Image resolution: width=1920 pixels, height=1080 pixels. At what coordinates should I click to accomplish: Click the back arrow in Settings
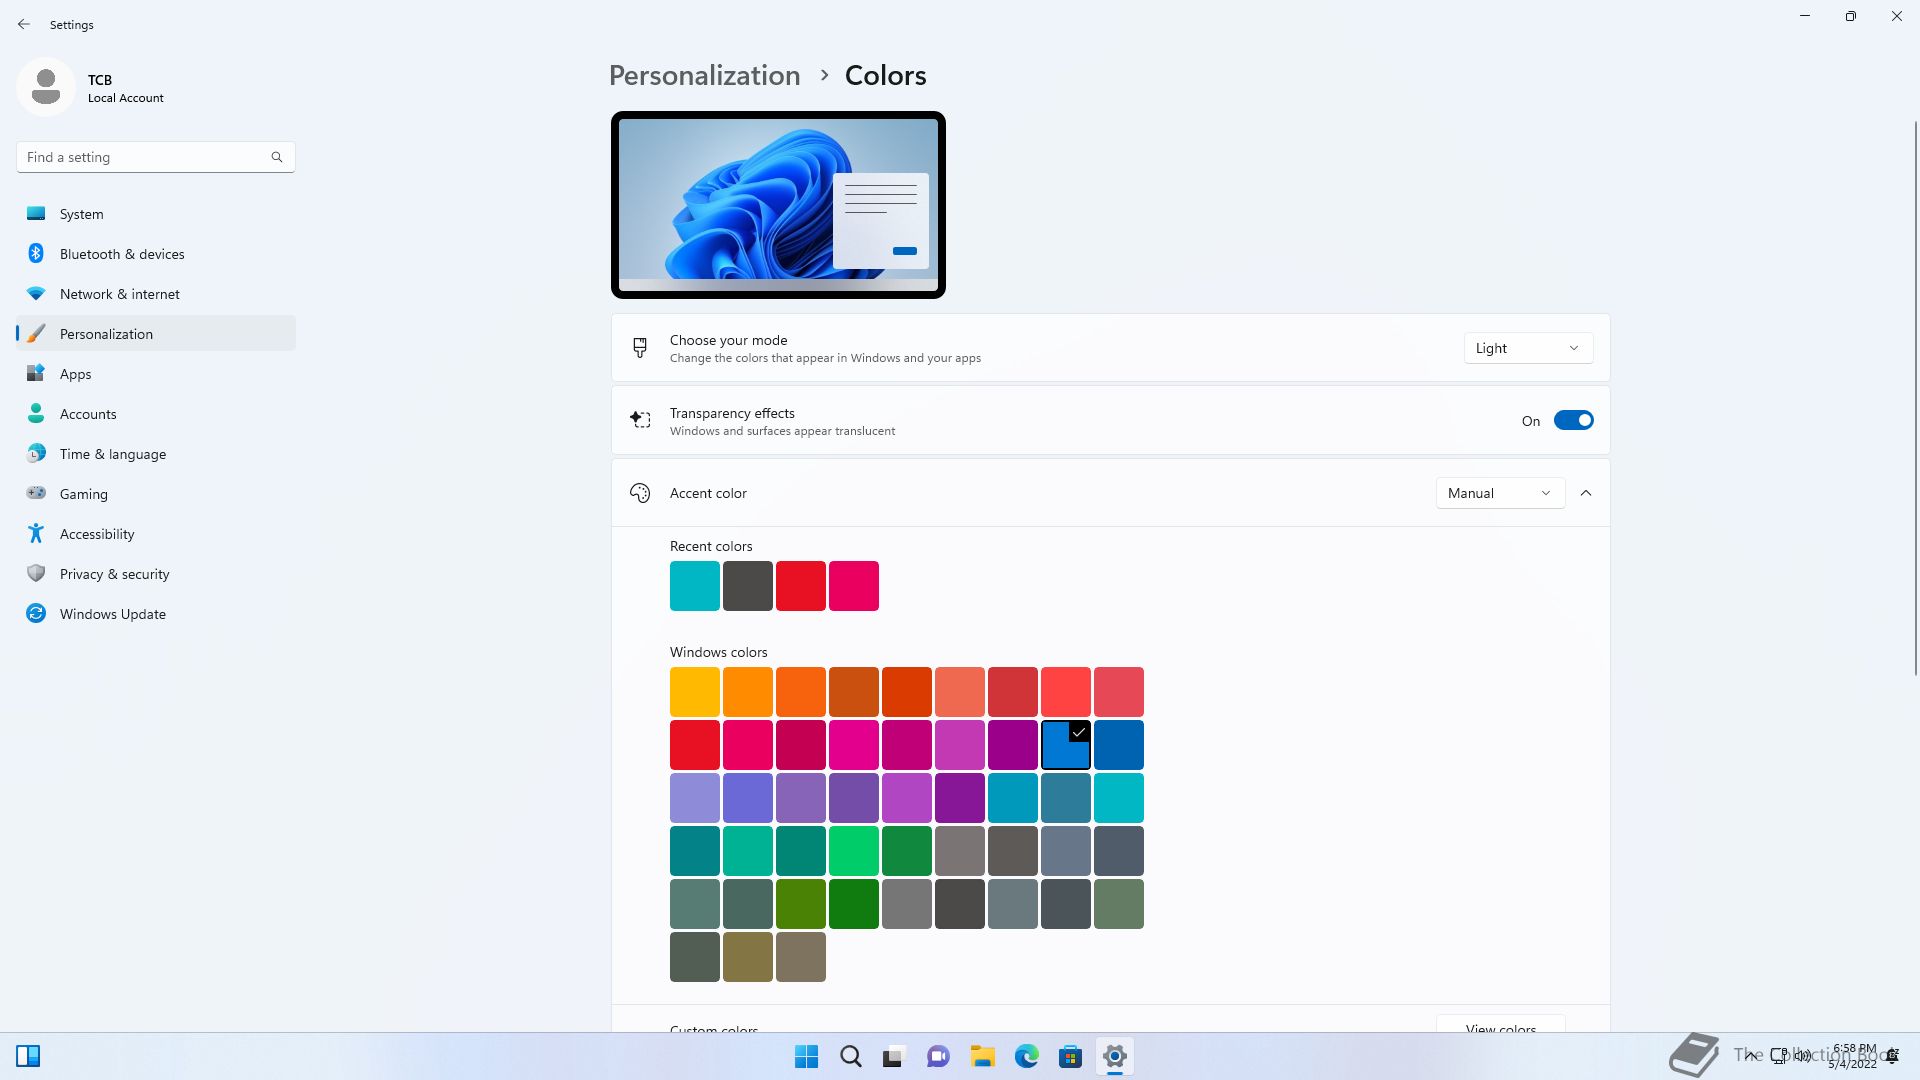click(24, 24)
